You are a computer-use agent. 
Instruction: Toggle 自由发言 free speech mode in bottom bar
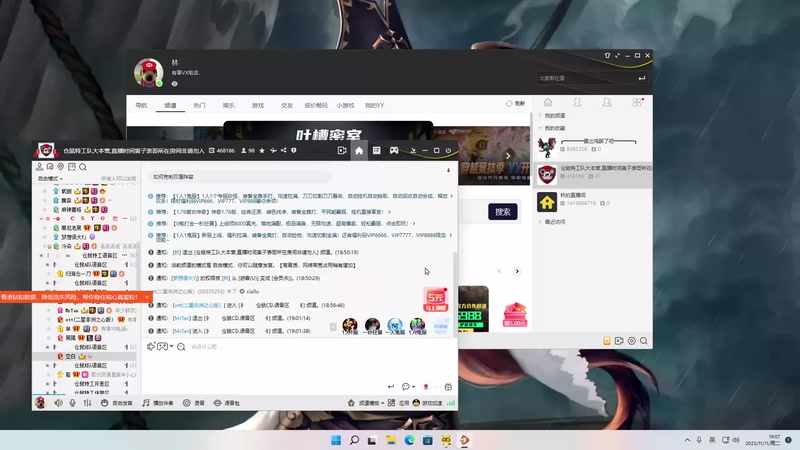[x=116, y=403]
